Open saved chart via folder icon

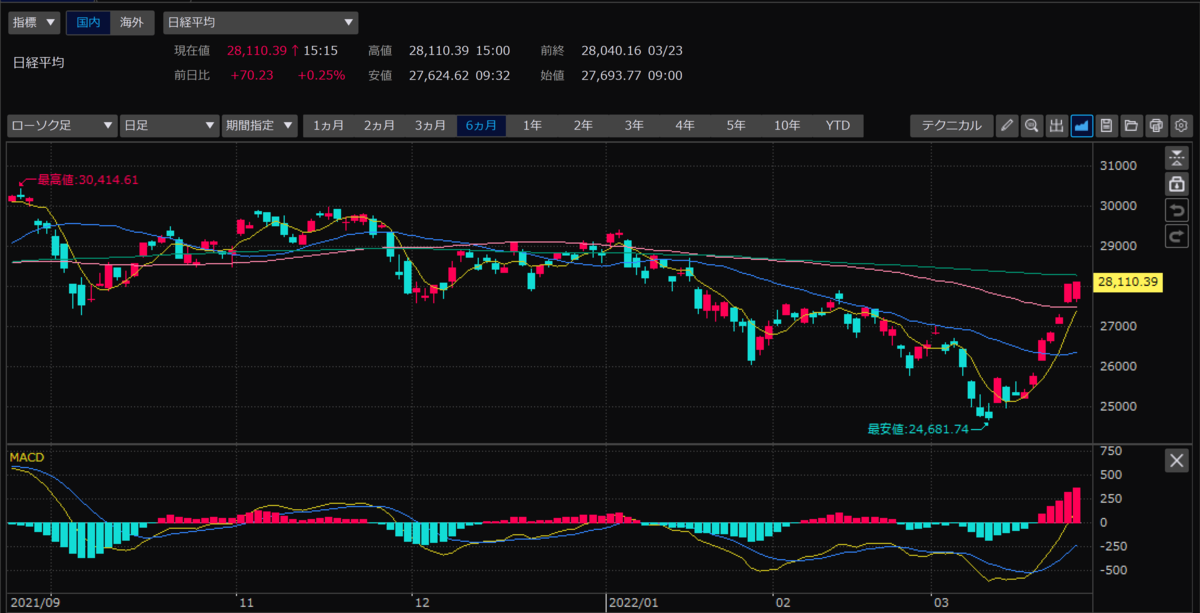click(1131, 126)
